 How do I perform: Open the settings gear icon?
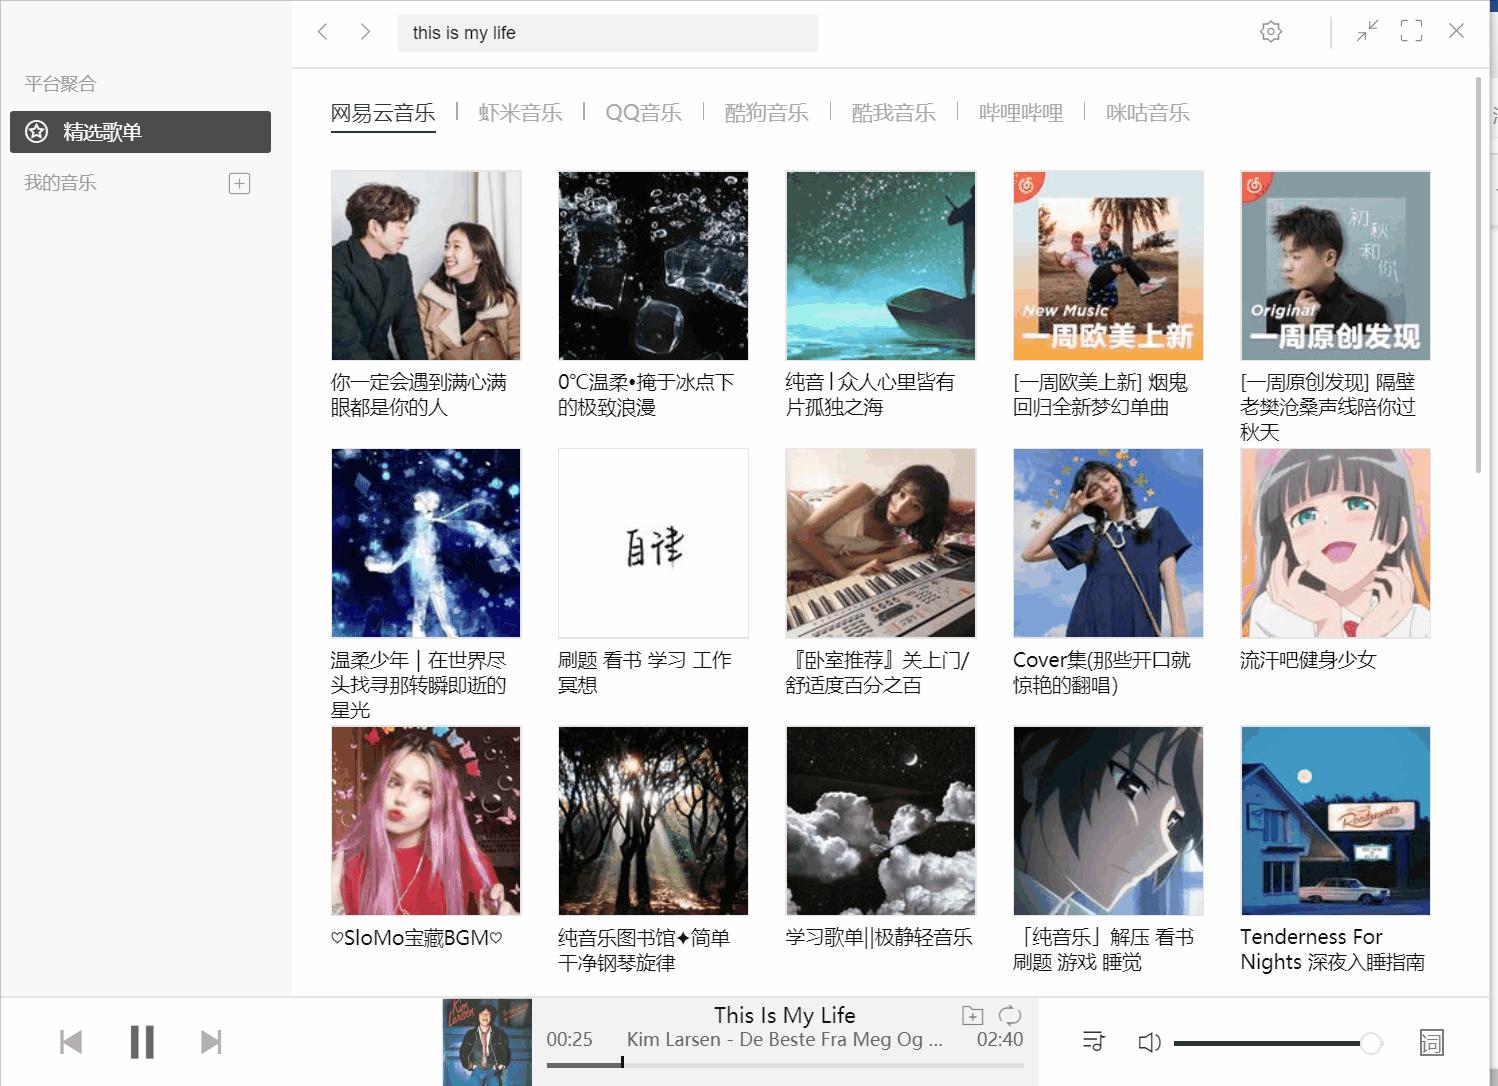pos(1270,31)
